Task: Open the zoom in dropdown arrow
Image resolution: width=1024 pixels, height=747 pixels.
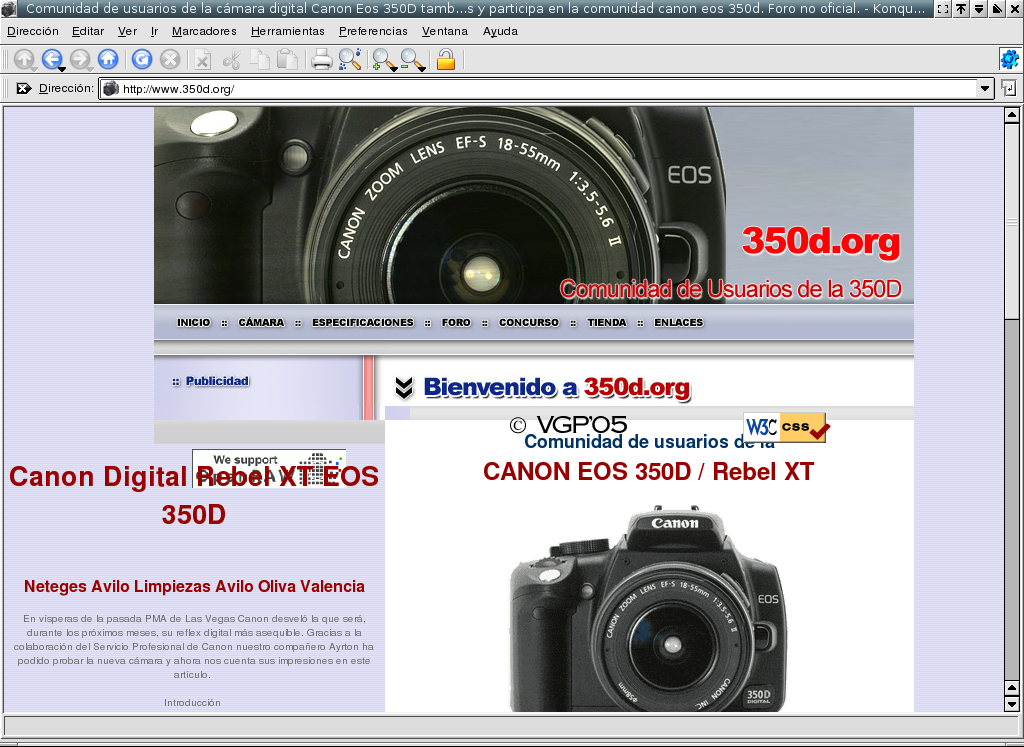Action: 393,70
